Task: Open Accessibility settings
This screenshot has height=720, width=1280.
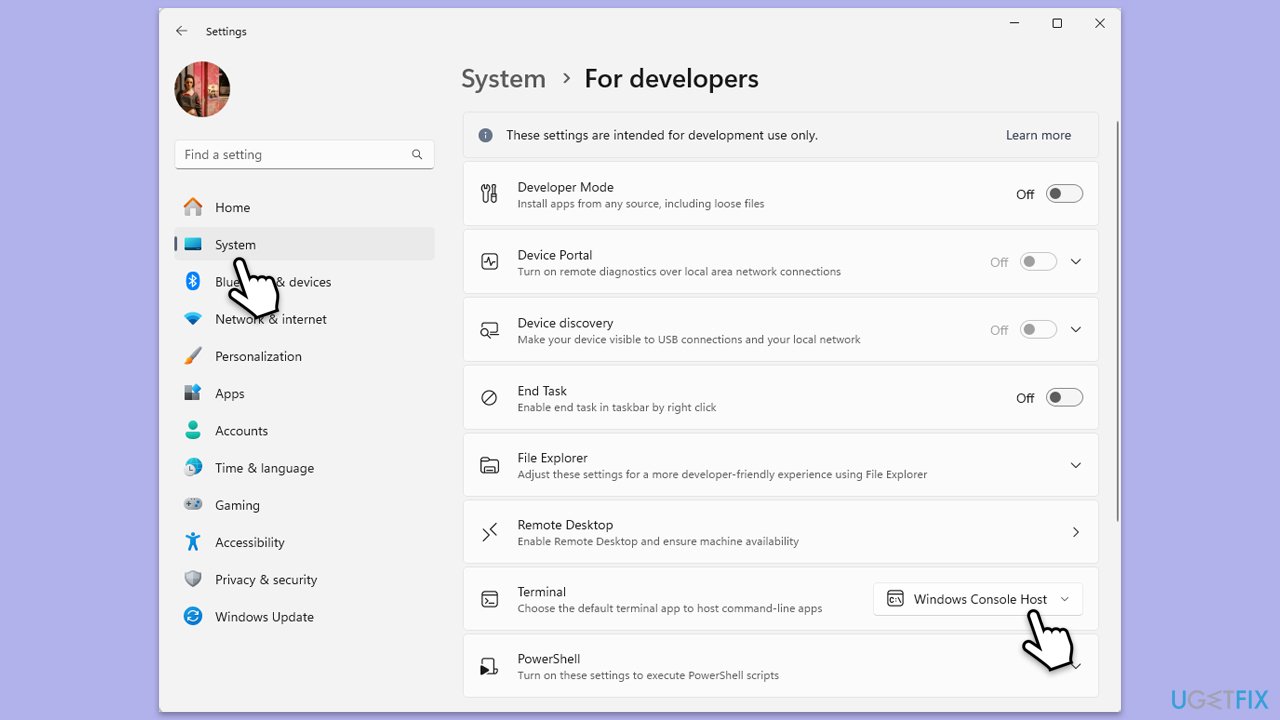Action: (x=304, y=542)
